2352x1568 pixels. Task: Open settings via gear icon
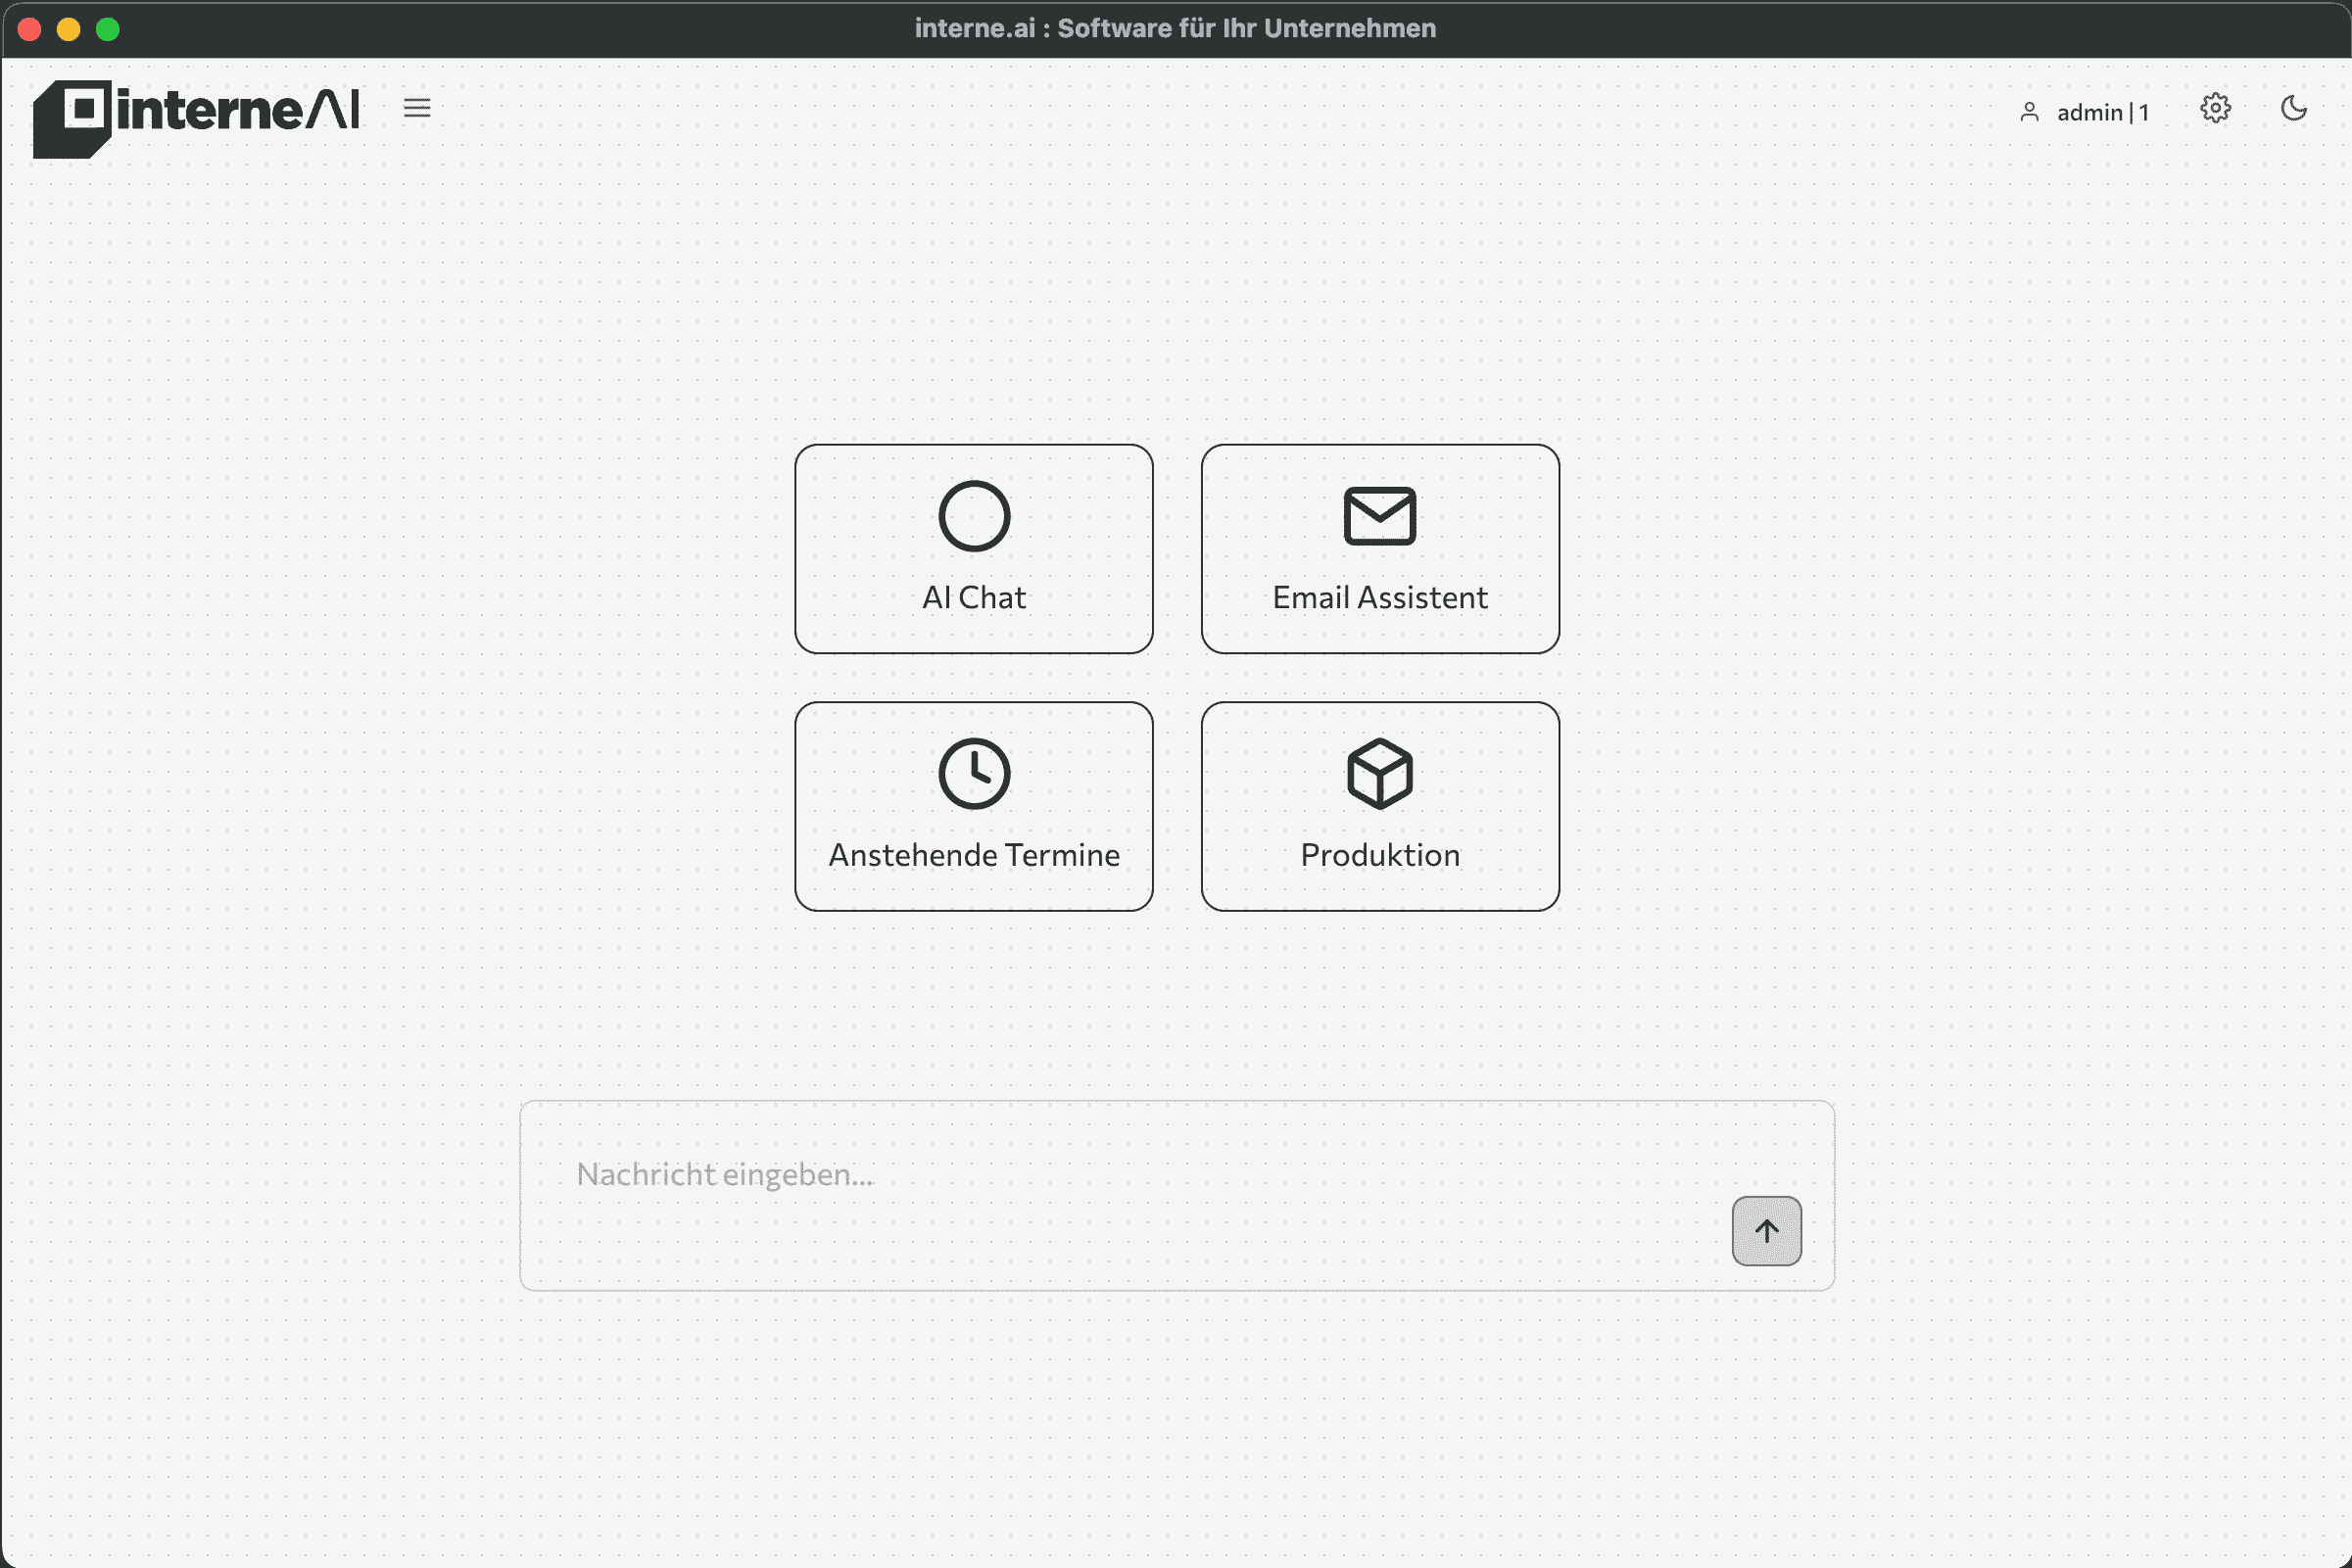pyautogui.click(x=2215, y=108)
